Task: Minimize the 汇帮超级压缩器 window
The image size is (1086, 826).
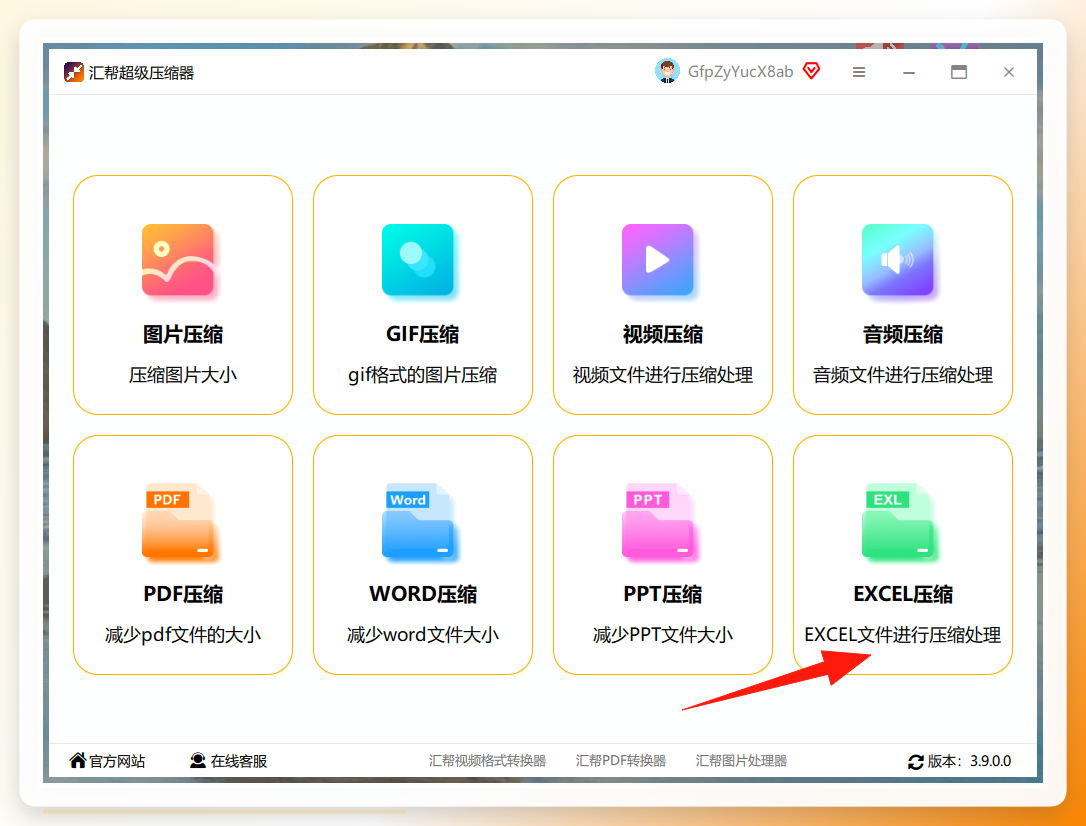Action: (909, 73)
